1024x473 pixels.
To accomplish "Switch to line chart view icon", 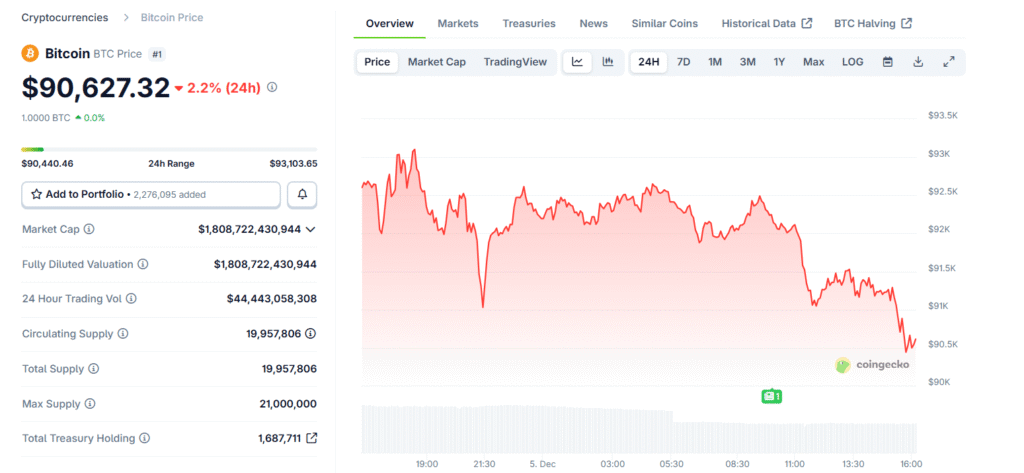I will 577,62.
